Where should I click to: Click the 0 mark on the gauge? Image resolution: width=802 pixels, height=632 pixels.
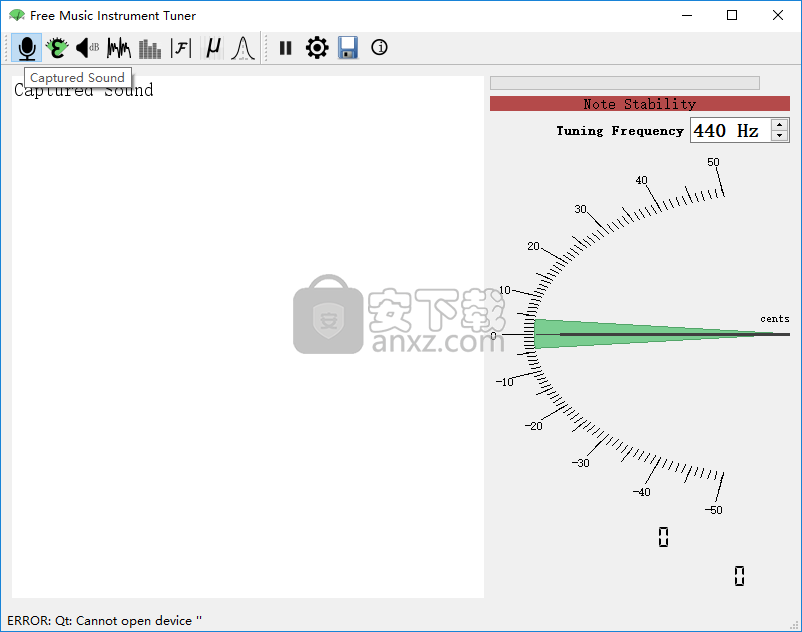coord(494,336)
